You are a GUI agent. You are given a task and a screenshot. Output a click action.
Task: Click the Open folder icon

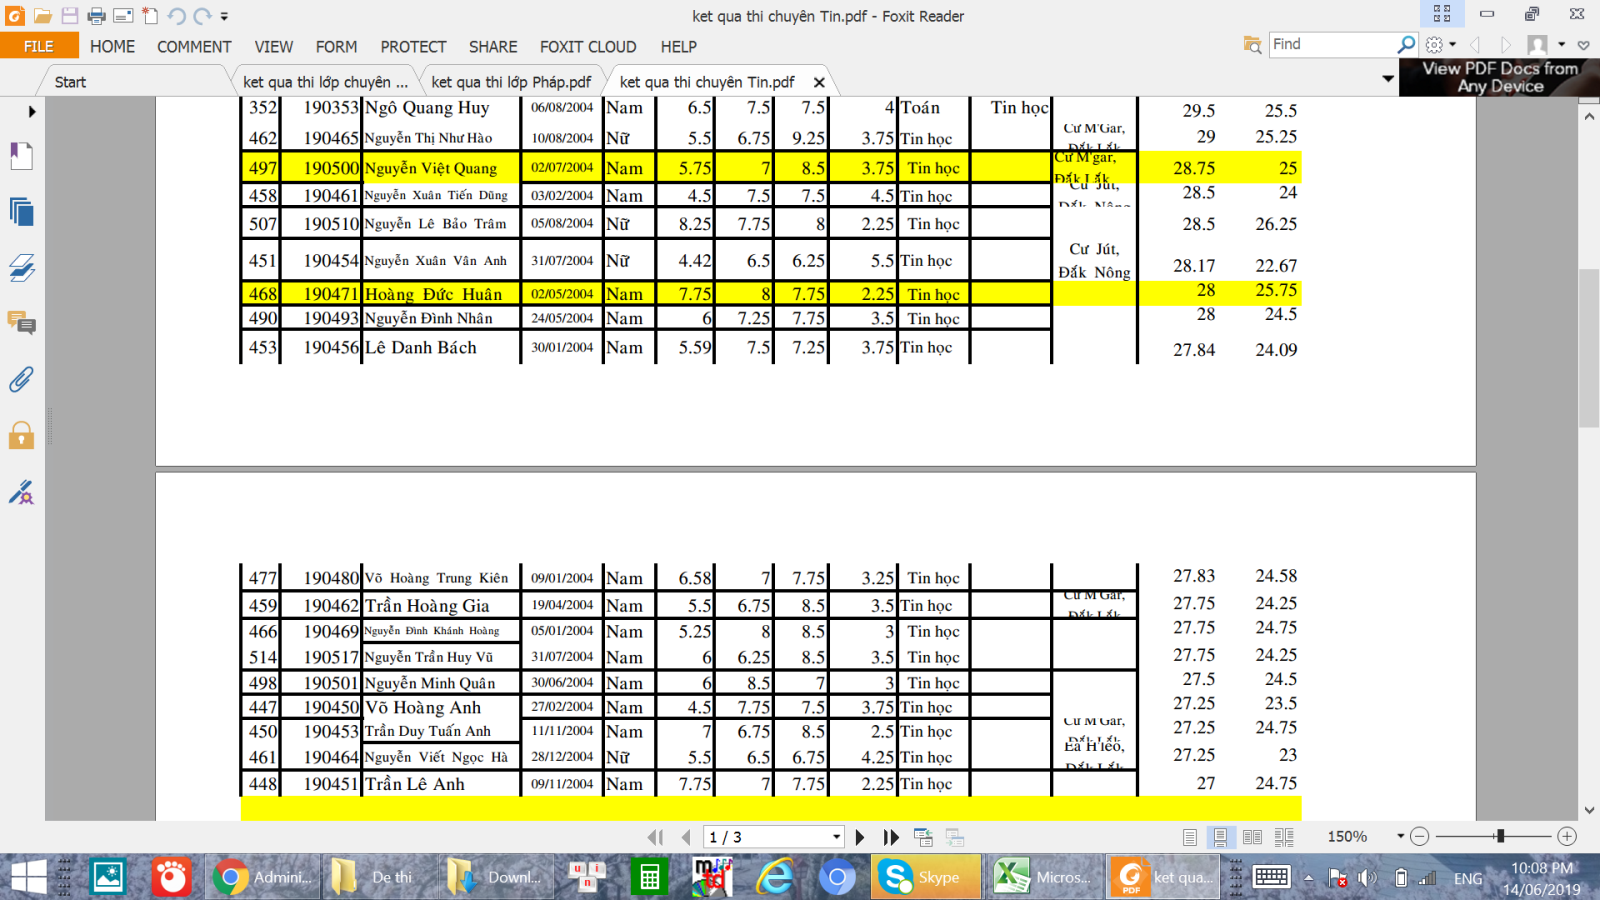(42, 16)
